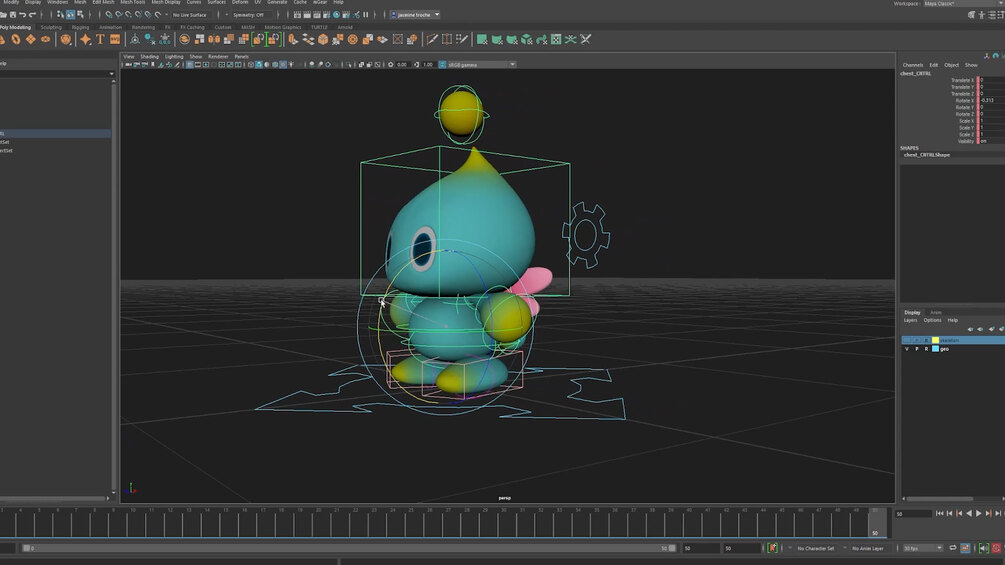Click the Set Key character icon
The height and width of the screenshot is (565, 1005).
coord(772,548)
